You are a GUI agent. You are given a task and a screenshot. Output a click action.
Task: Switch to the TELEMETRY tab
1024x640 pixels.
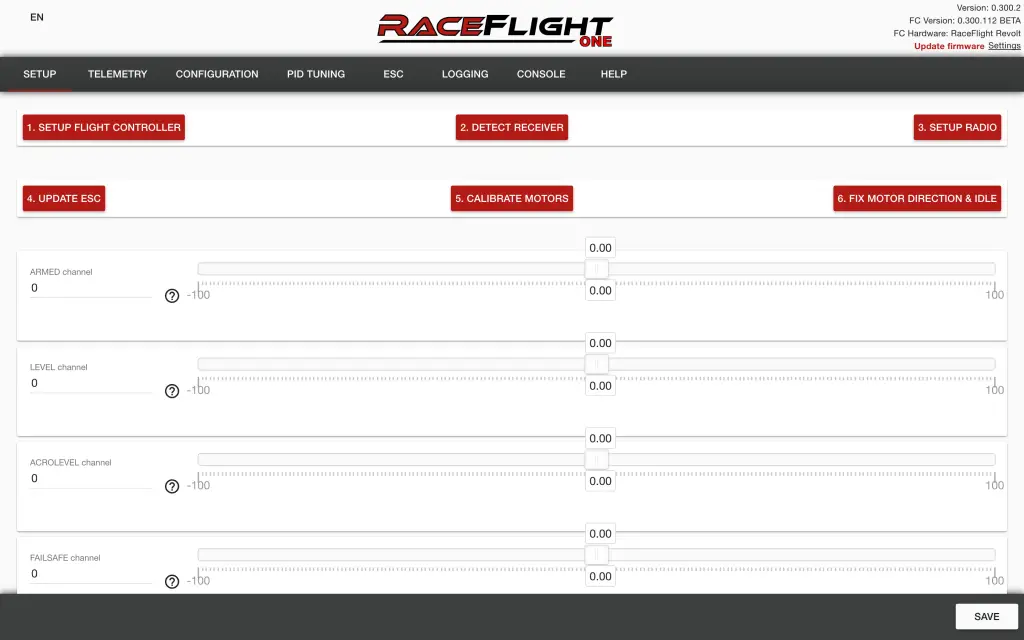click(x=117, y=73)
